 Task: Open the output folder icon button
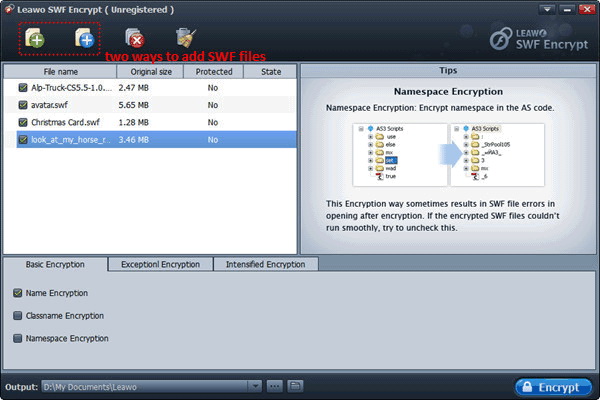(x=295, y=386)
